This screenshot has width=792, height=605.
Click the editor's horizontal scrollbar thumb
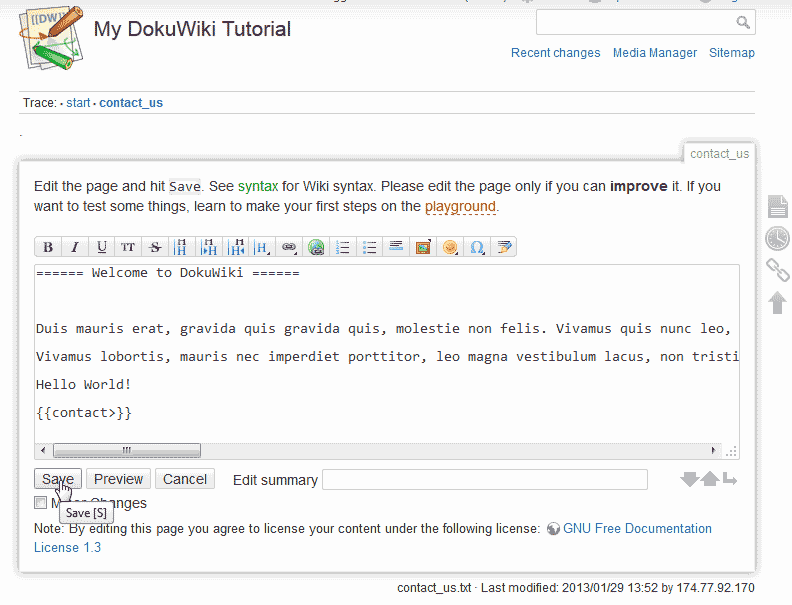tap(126, 451)
